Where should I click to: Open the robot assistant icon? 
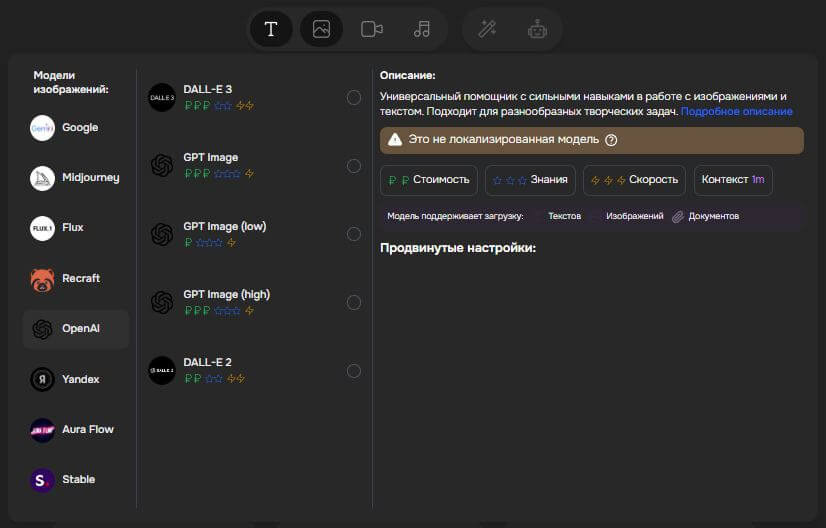coord(538,29)
